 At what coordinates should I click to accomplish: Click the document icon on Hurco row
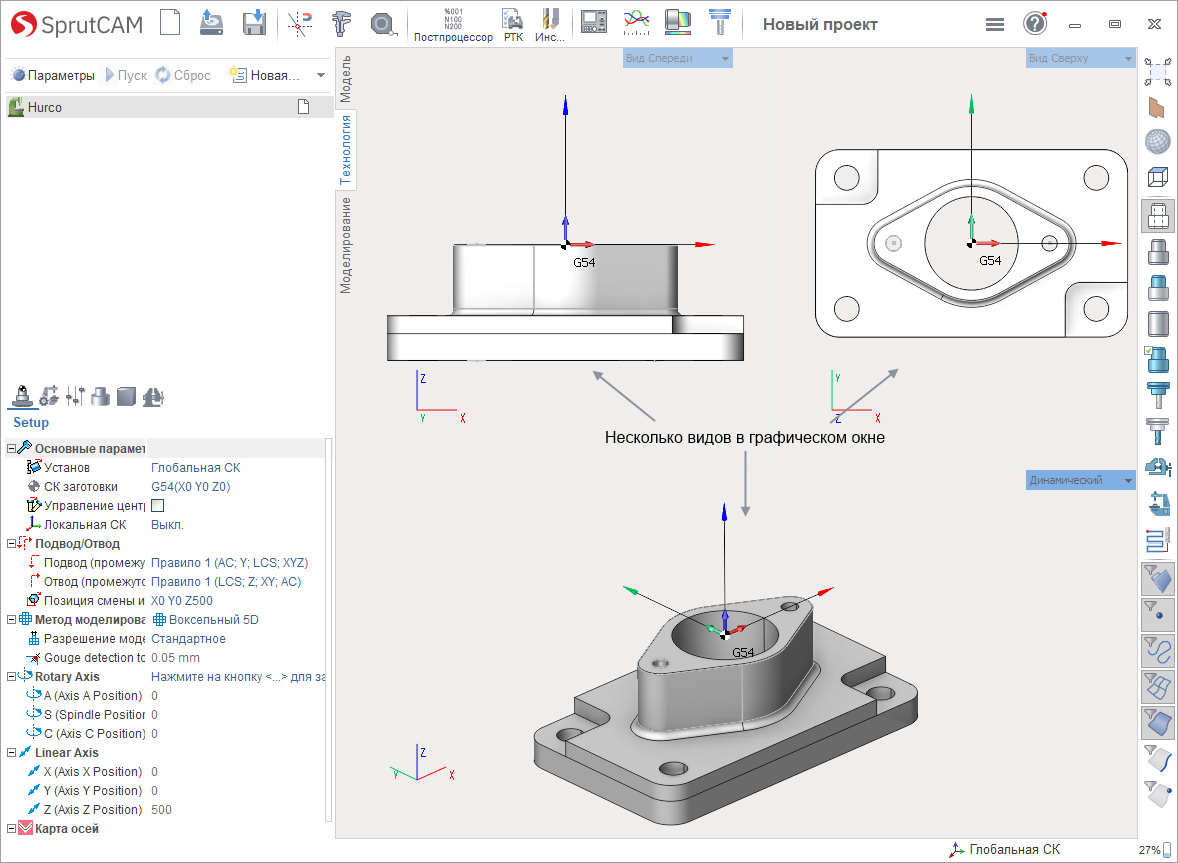pyautogui.click(x=304, y=107)
